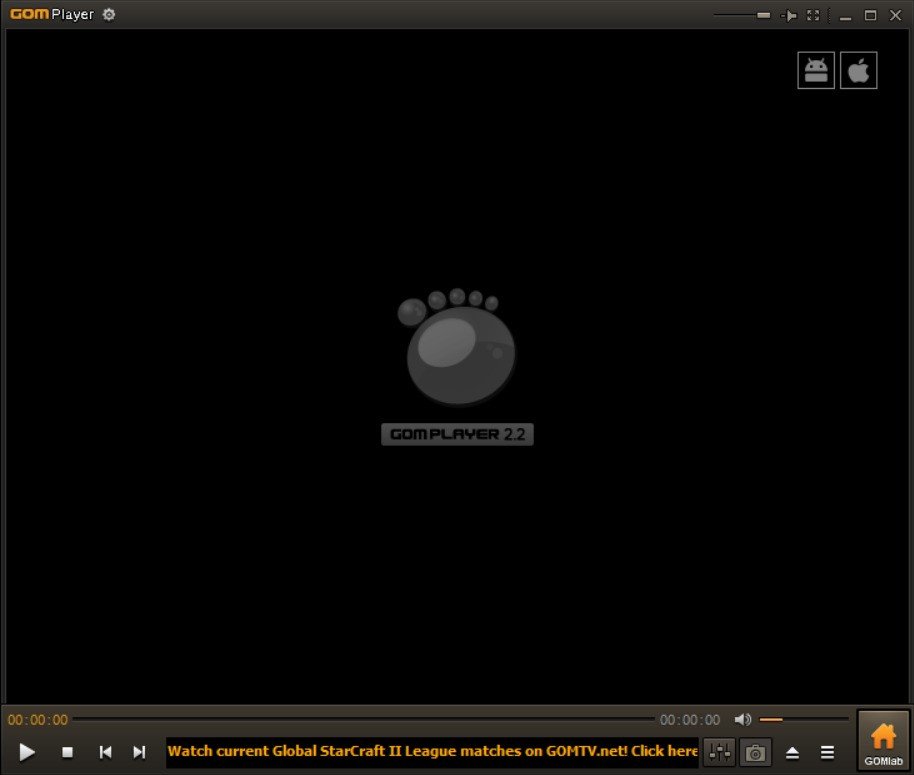This screenshot has width=914, height=775.
Task: Stop playback with the Stop button
Action: coord(68,752)
